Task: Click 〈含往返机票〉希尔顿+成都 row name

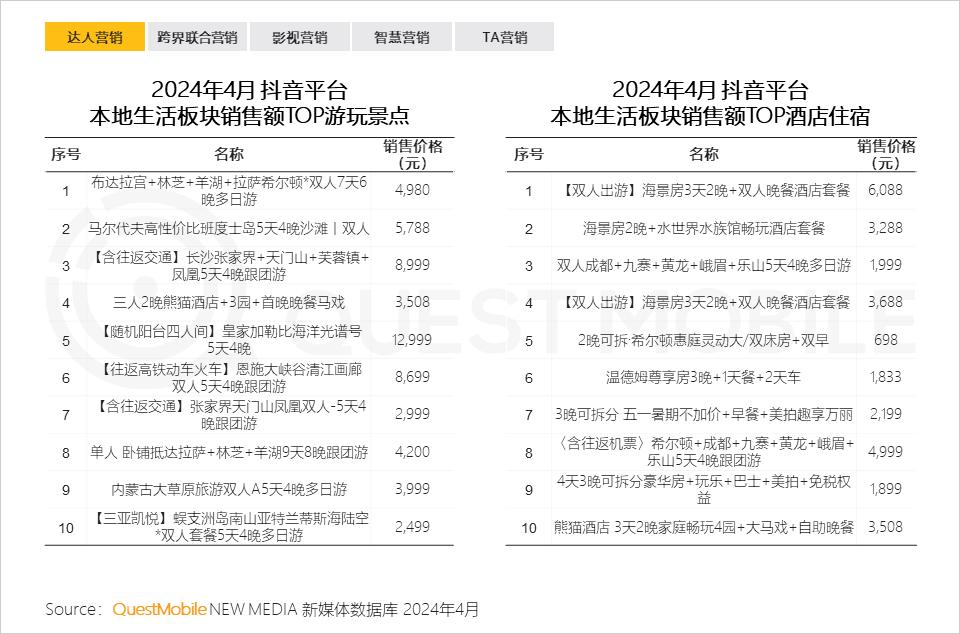Action: [x=704, y=452]
